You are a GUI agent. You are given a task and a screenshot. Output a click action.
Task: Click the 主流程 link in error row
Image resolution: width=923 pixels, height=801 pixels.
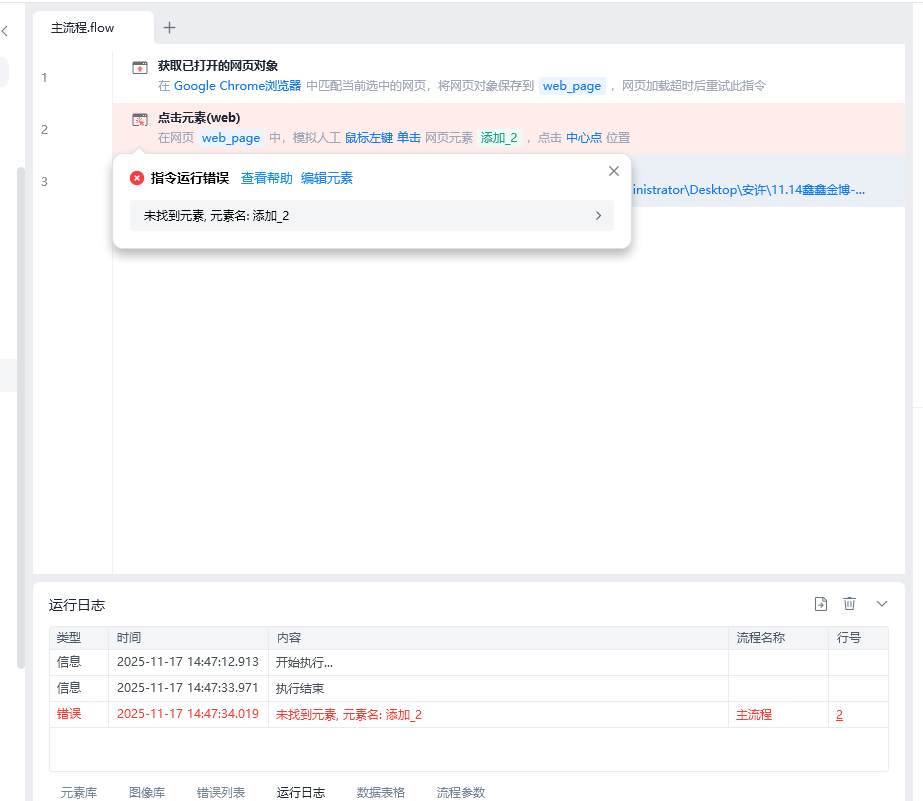tap(753, 715)
